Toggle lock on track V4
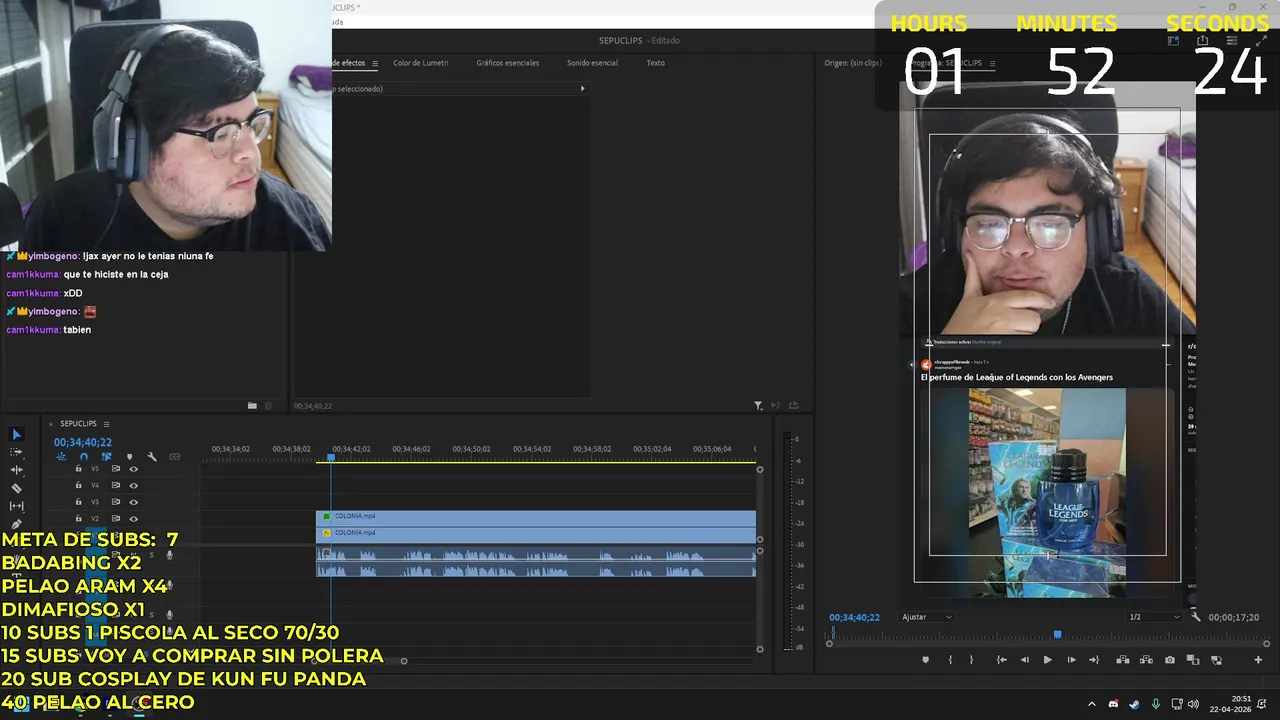This screenshot has width=1280, height=720. (x=78, y=485)
